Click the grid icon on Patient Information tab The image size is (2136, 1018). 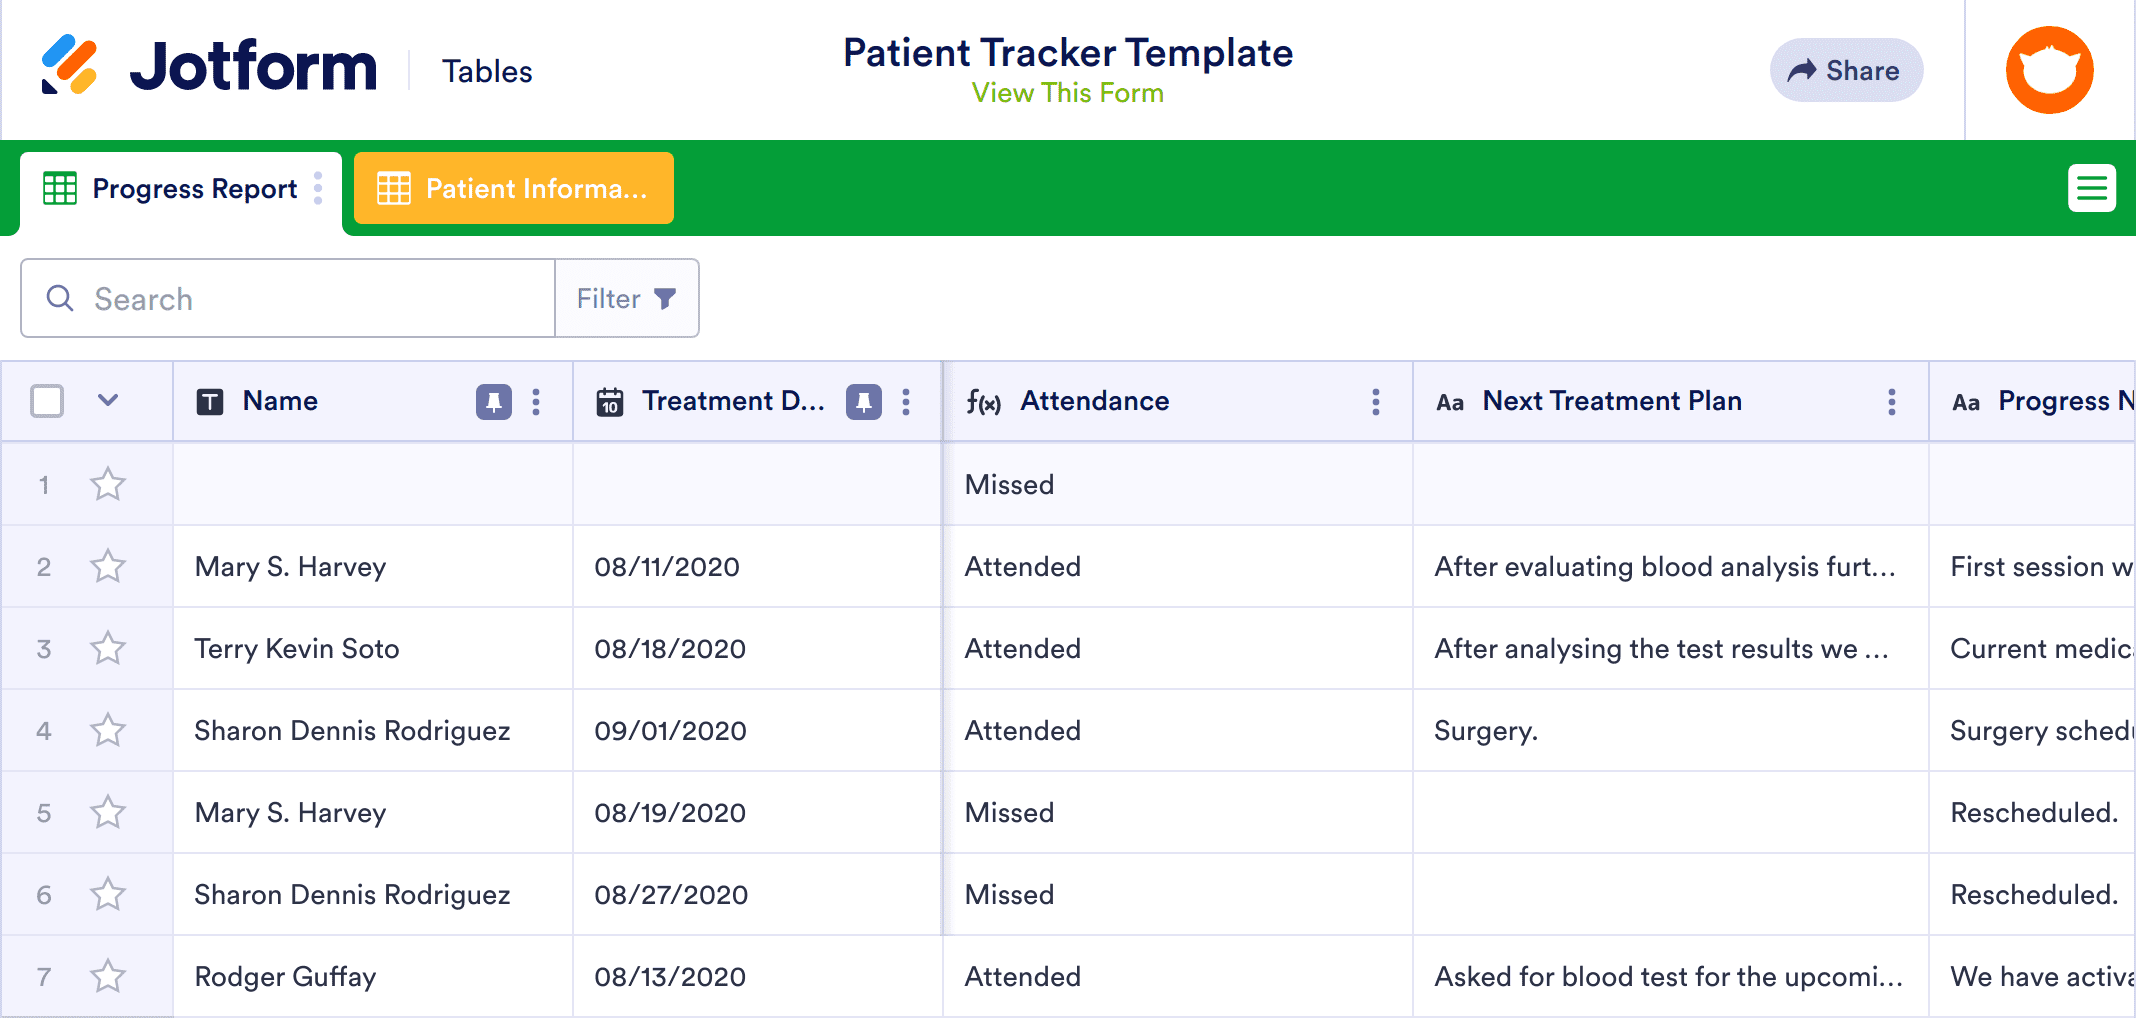pyautogui.click(x=396, y=188)
